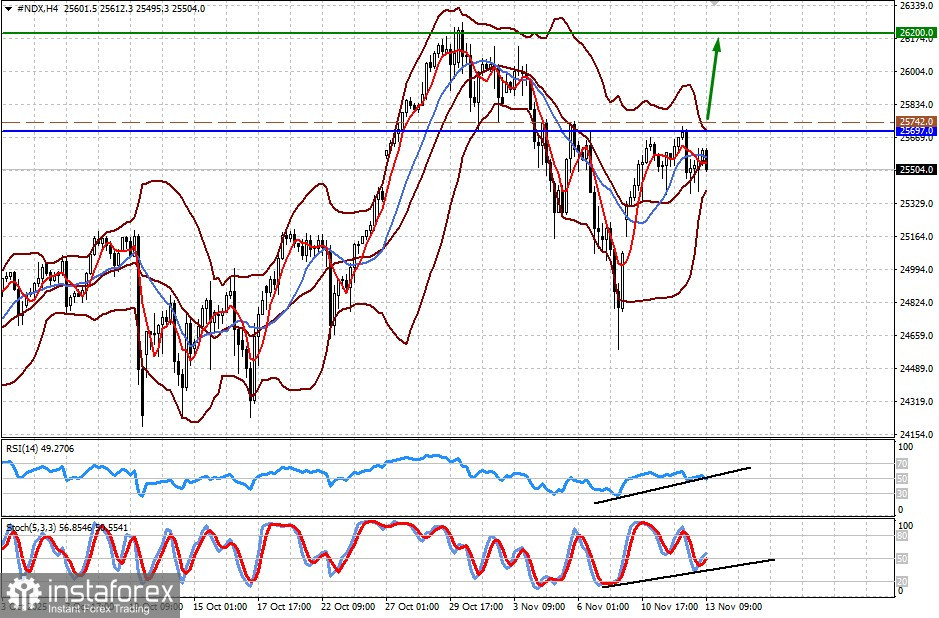Image resolution: width=939 pixels, height=618 pixels.
Task: Select the blue horizontal level line
Action: tap(448, 131)
